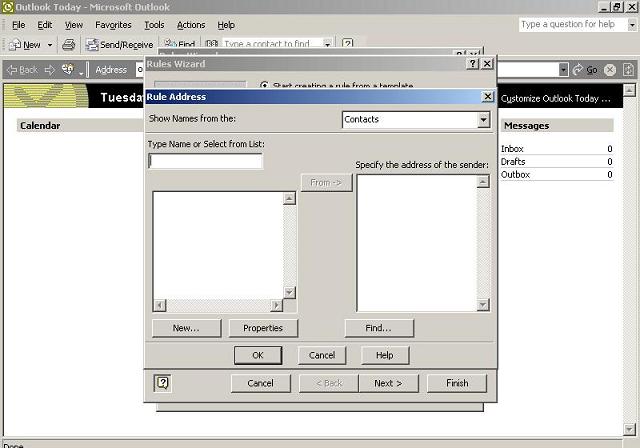Click the New mail toolbar button
The height and width of the screenshot is (448, 640).
tap(25, 44)
